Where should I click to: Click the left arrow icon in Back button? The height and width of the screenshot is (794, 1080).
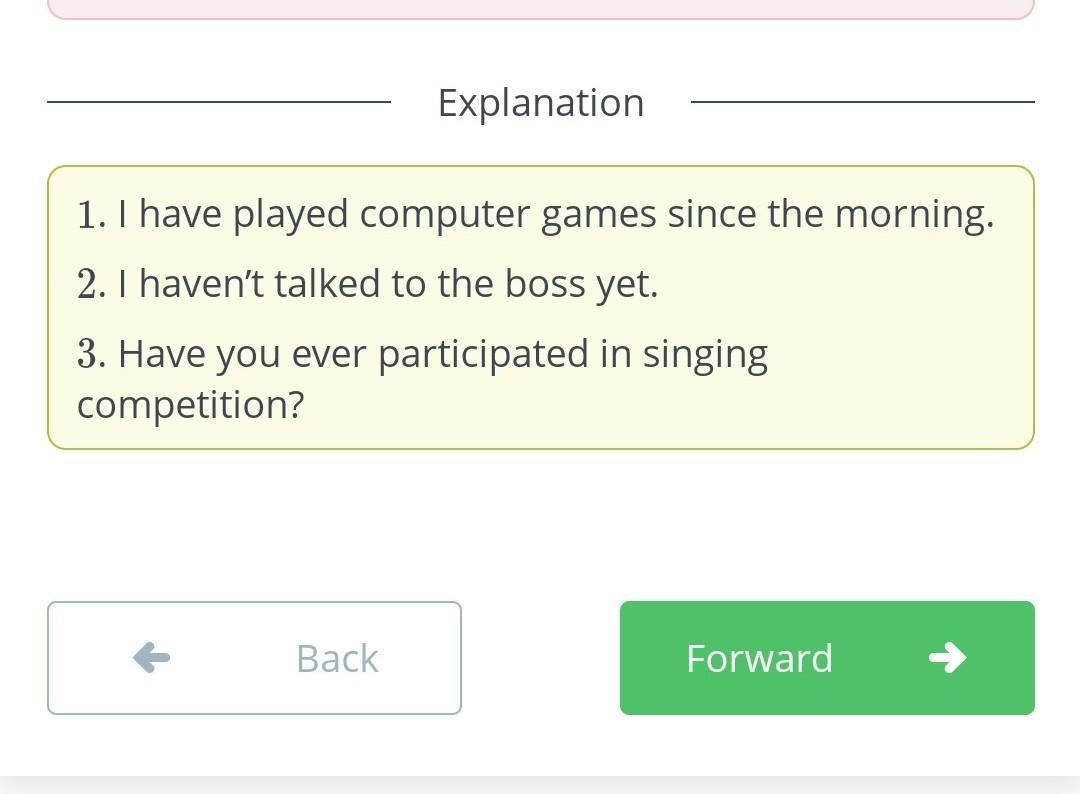click(x=152, y=658)
